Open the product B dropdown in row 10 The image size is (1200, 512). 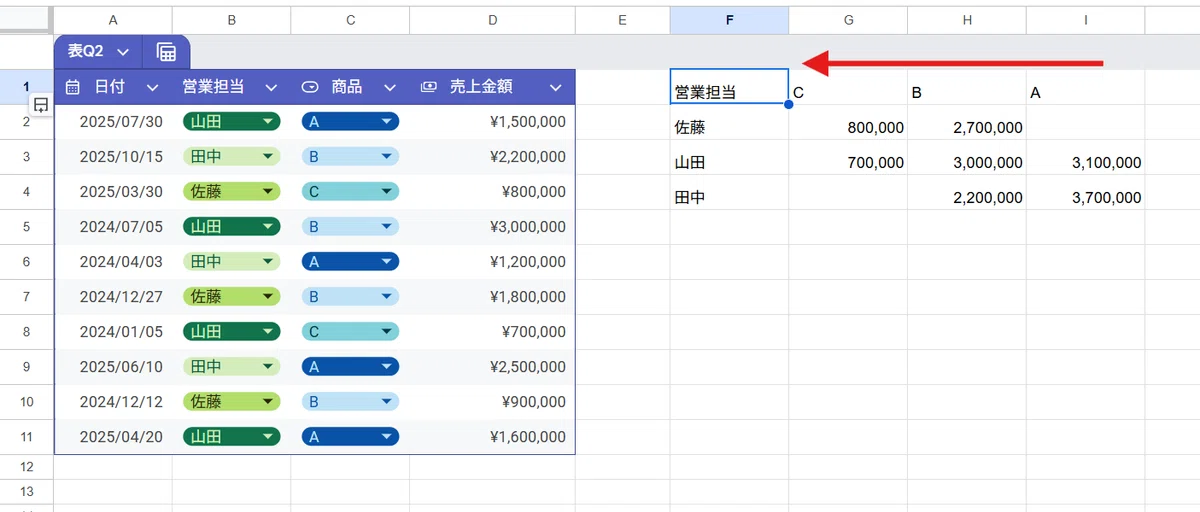(x=387, y=402)
